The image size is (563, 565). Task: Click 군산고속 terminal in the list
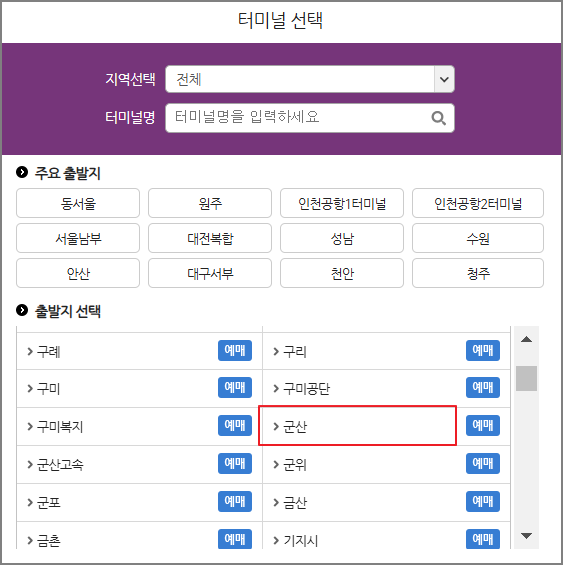coord(60,464)
